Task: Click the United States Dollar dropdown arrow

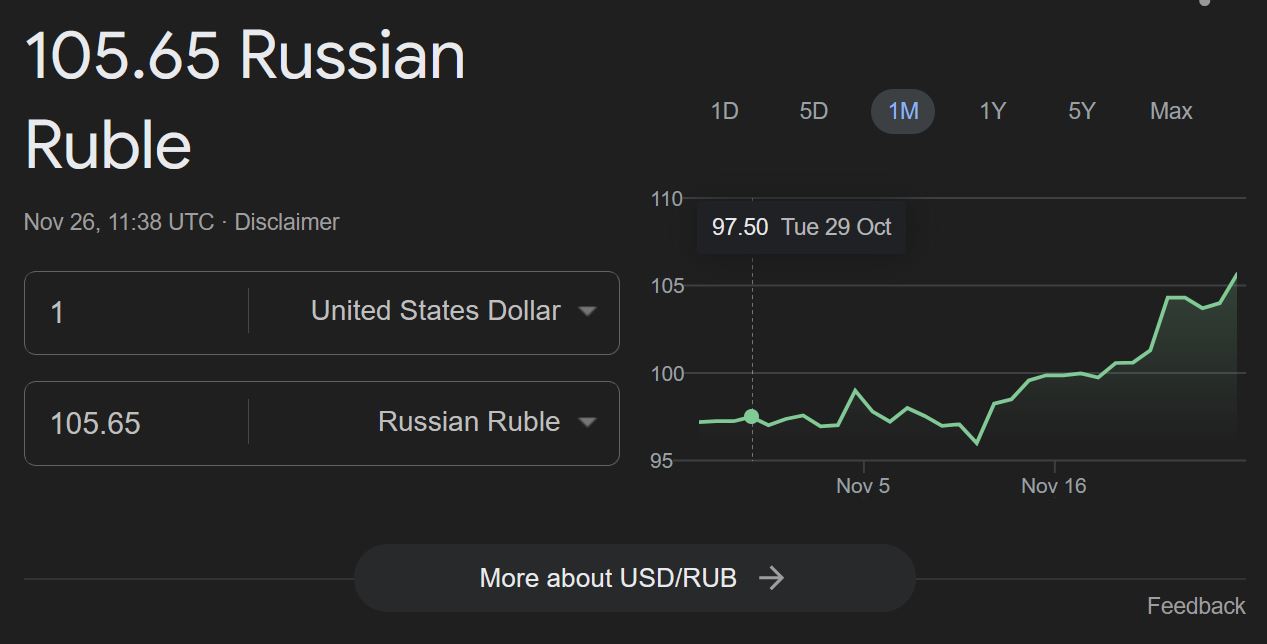Action: 588,311
